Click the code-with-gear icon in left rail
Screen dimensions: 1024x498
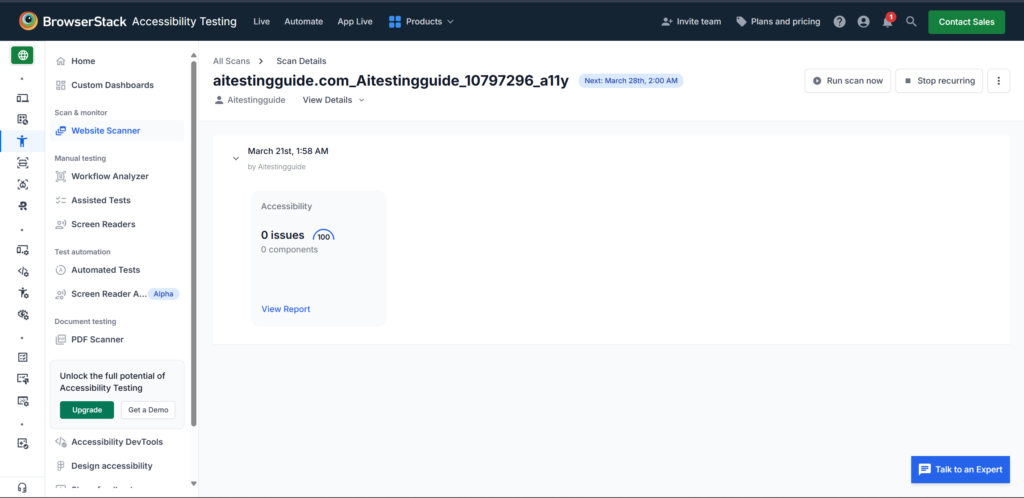pos(23,272)
